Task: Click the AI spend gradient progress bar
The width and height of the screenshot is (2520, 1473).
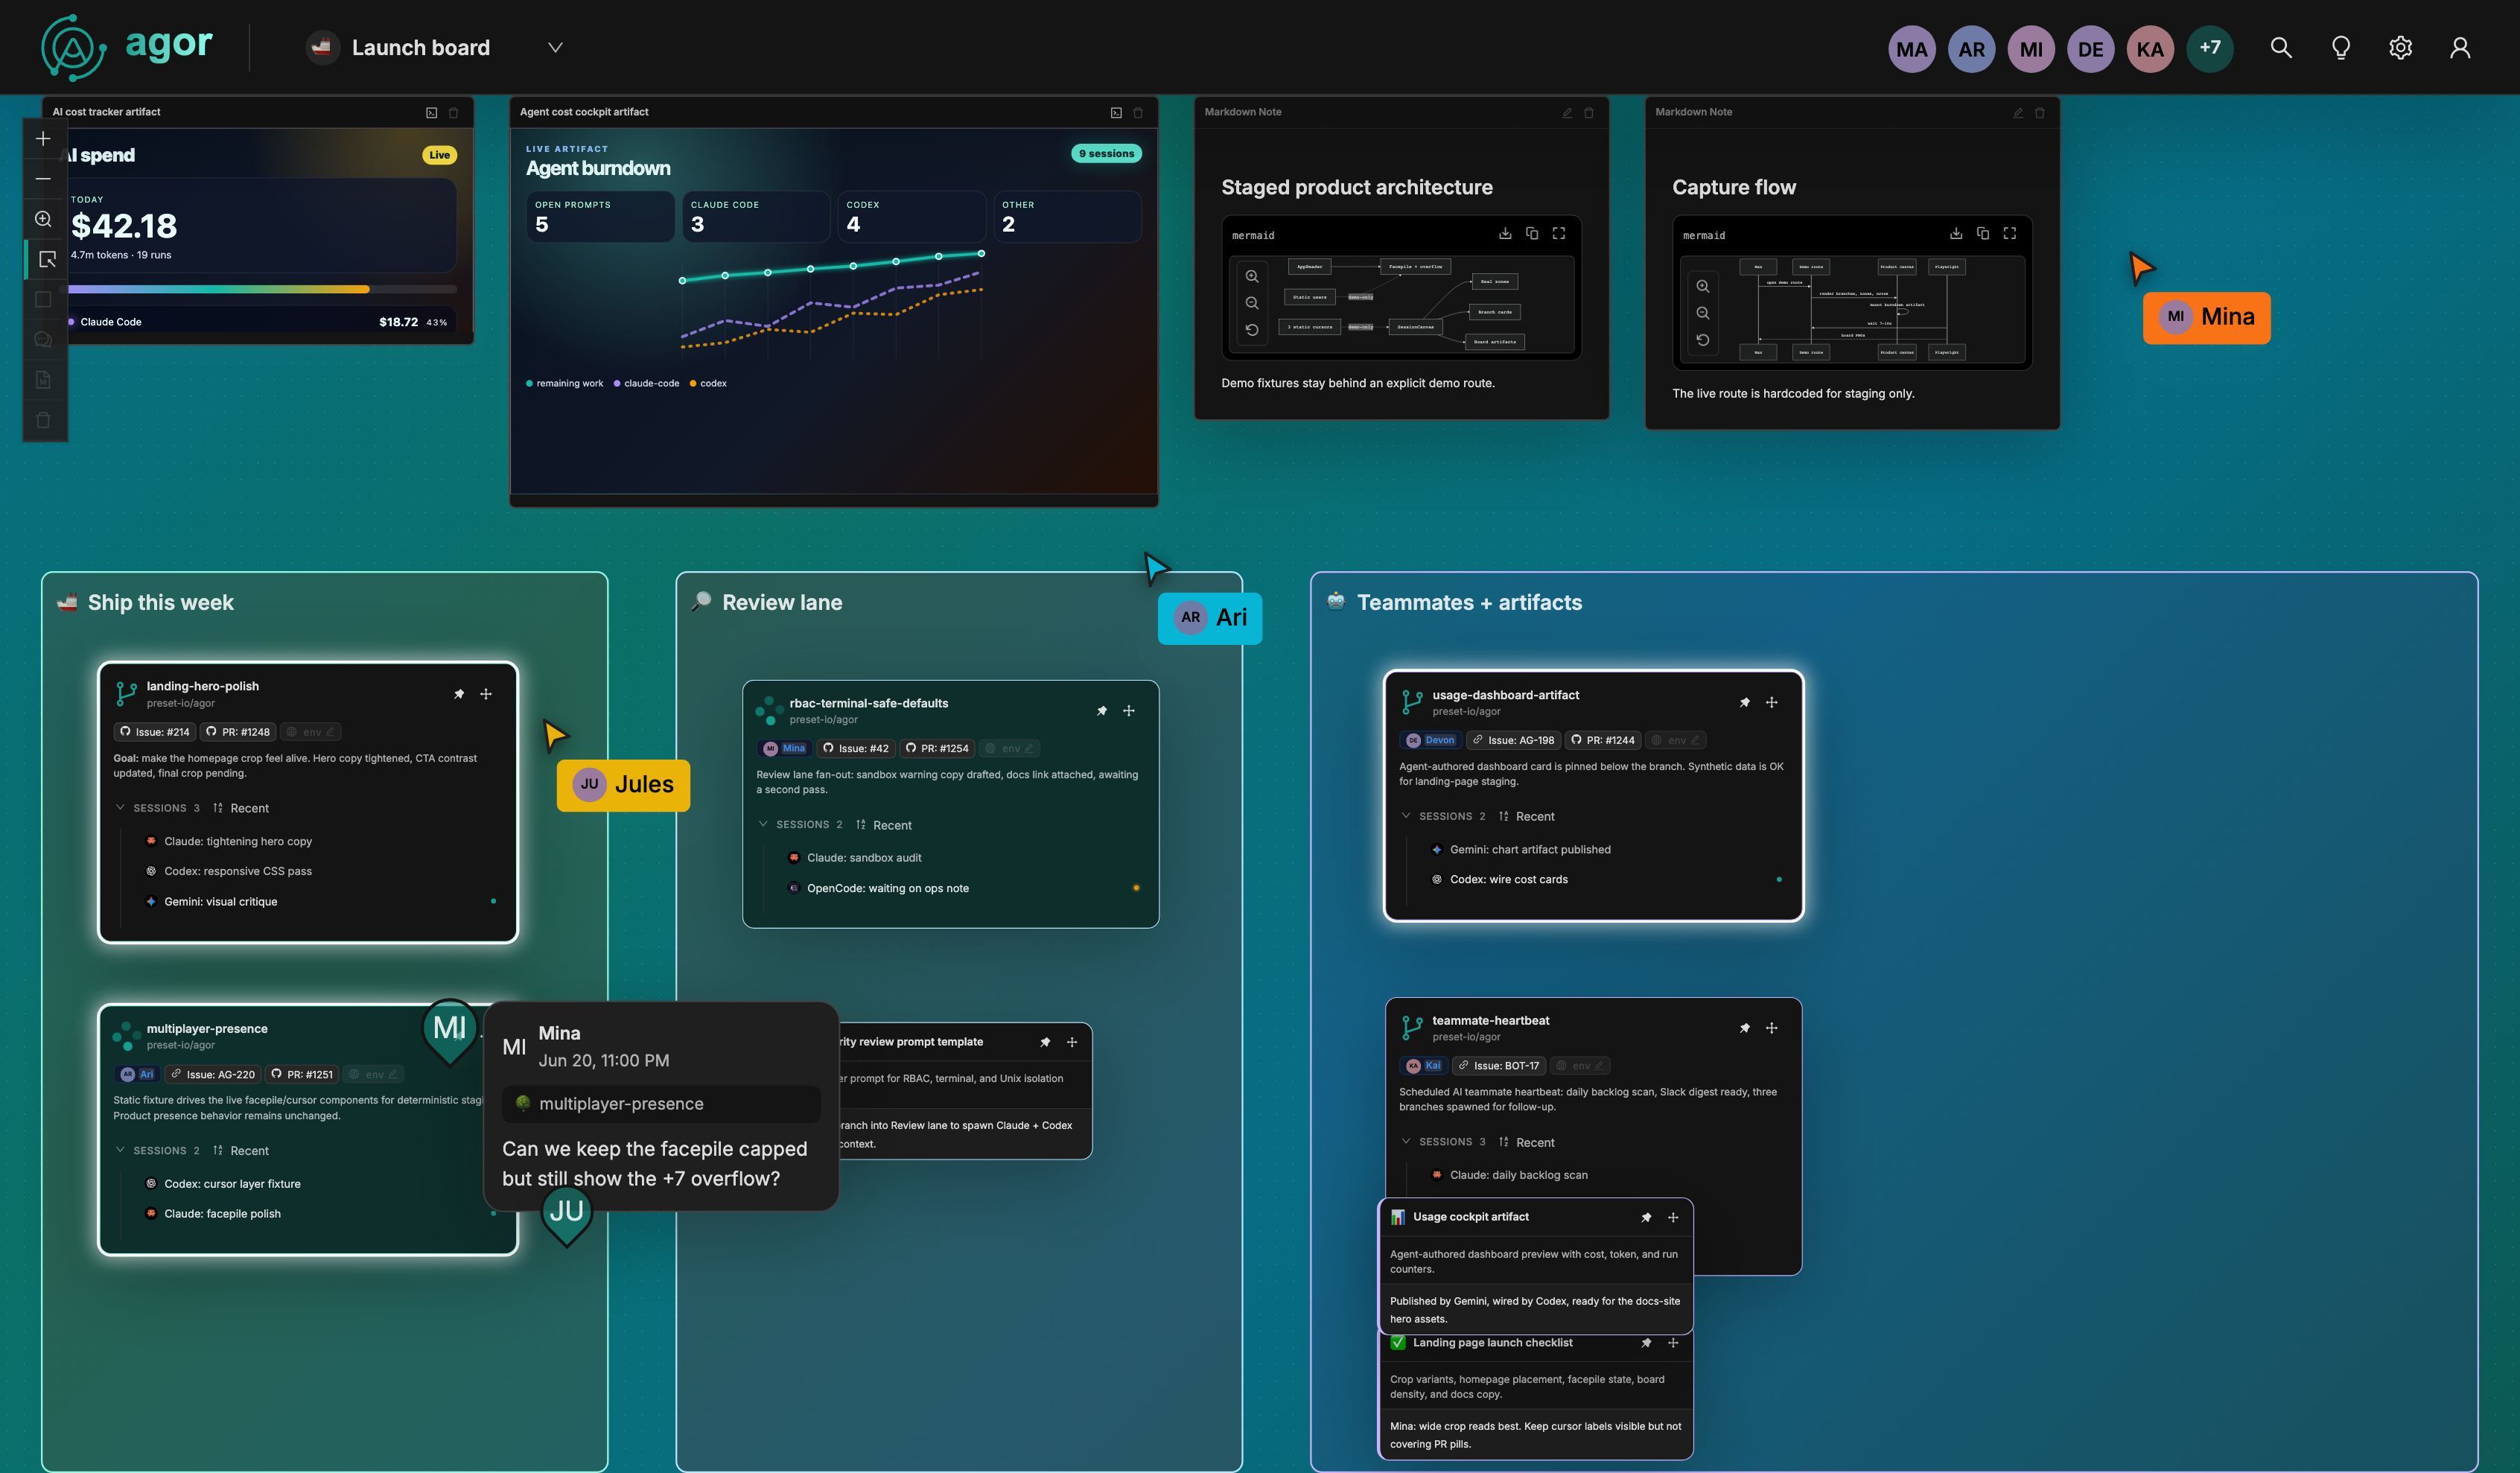Action: pos(262,290)
